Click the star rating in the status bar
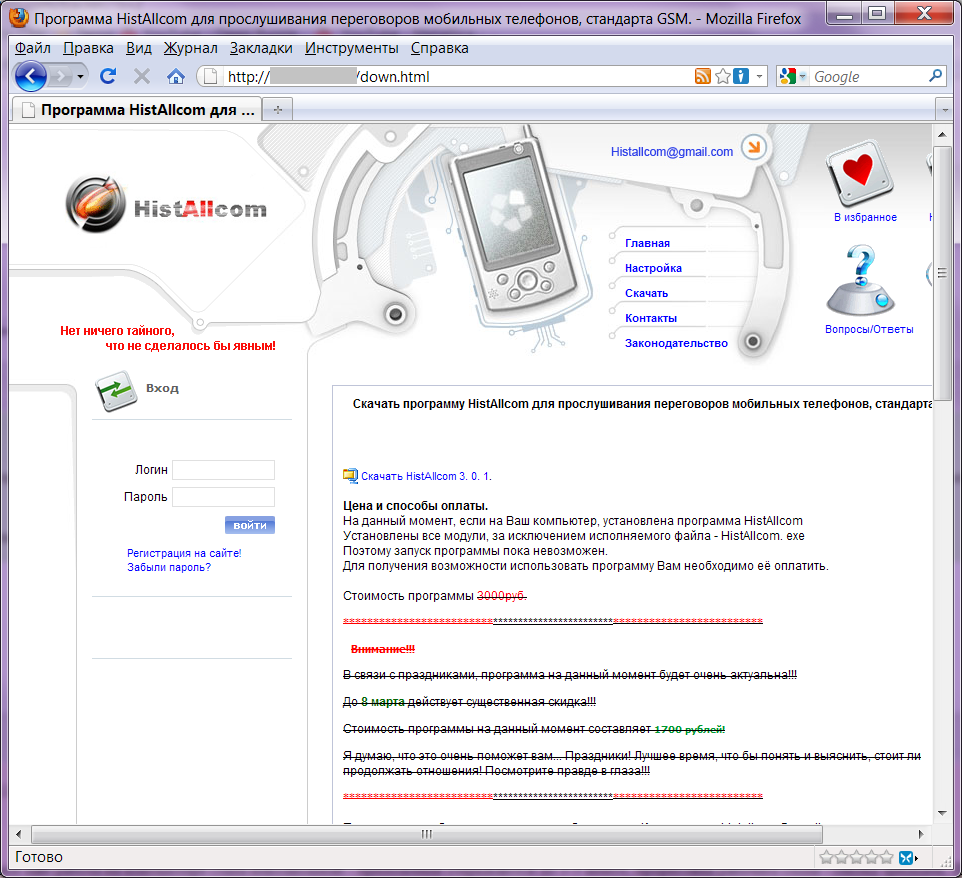Image resolution: width=962 pixels, height=878 pixels. (x=856, y=857)
